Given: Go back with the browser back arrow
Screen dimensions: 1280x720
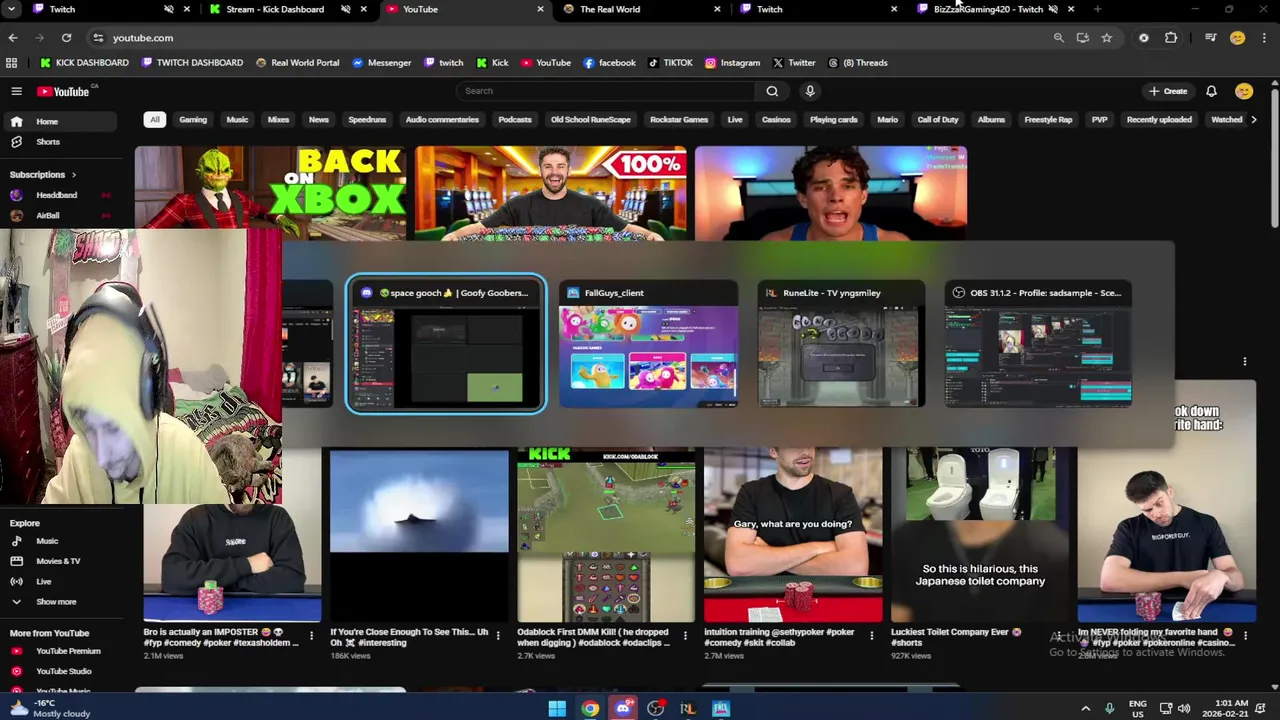Looking at the screenshot, I should pos(13,38).
